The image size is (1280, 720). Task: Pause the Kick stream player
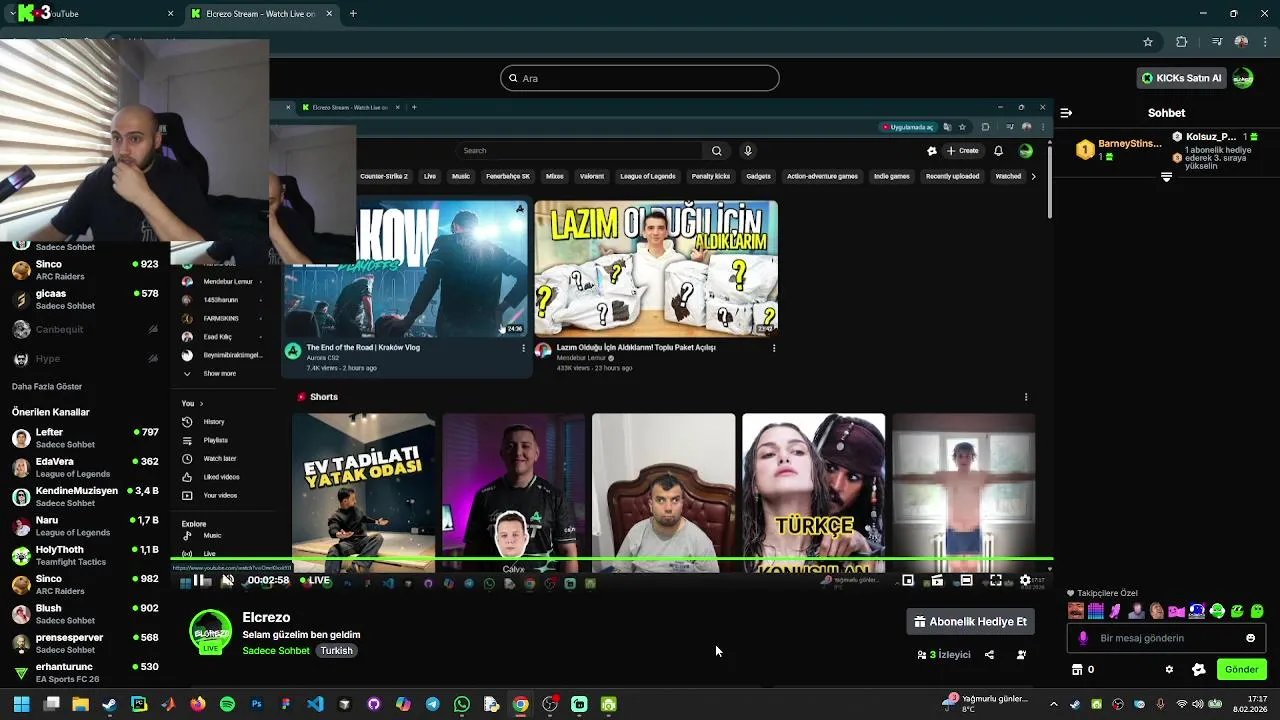tap(201, 580)
